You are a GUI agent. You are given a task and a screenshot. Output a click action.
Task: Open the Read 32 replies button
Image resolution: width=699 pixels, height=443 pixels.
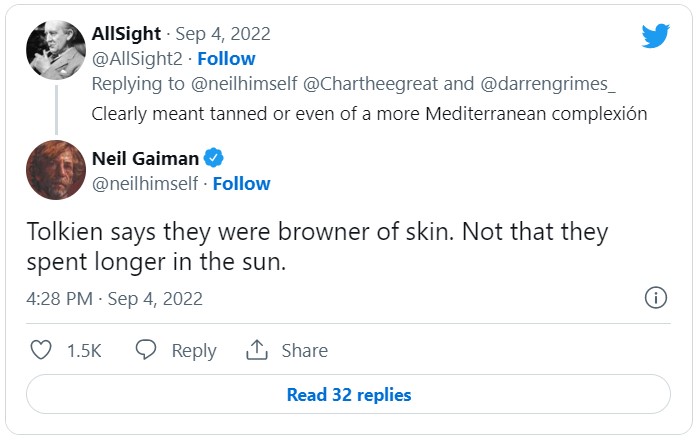click(348, 394)
